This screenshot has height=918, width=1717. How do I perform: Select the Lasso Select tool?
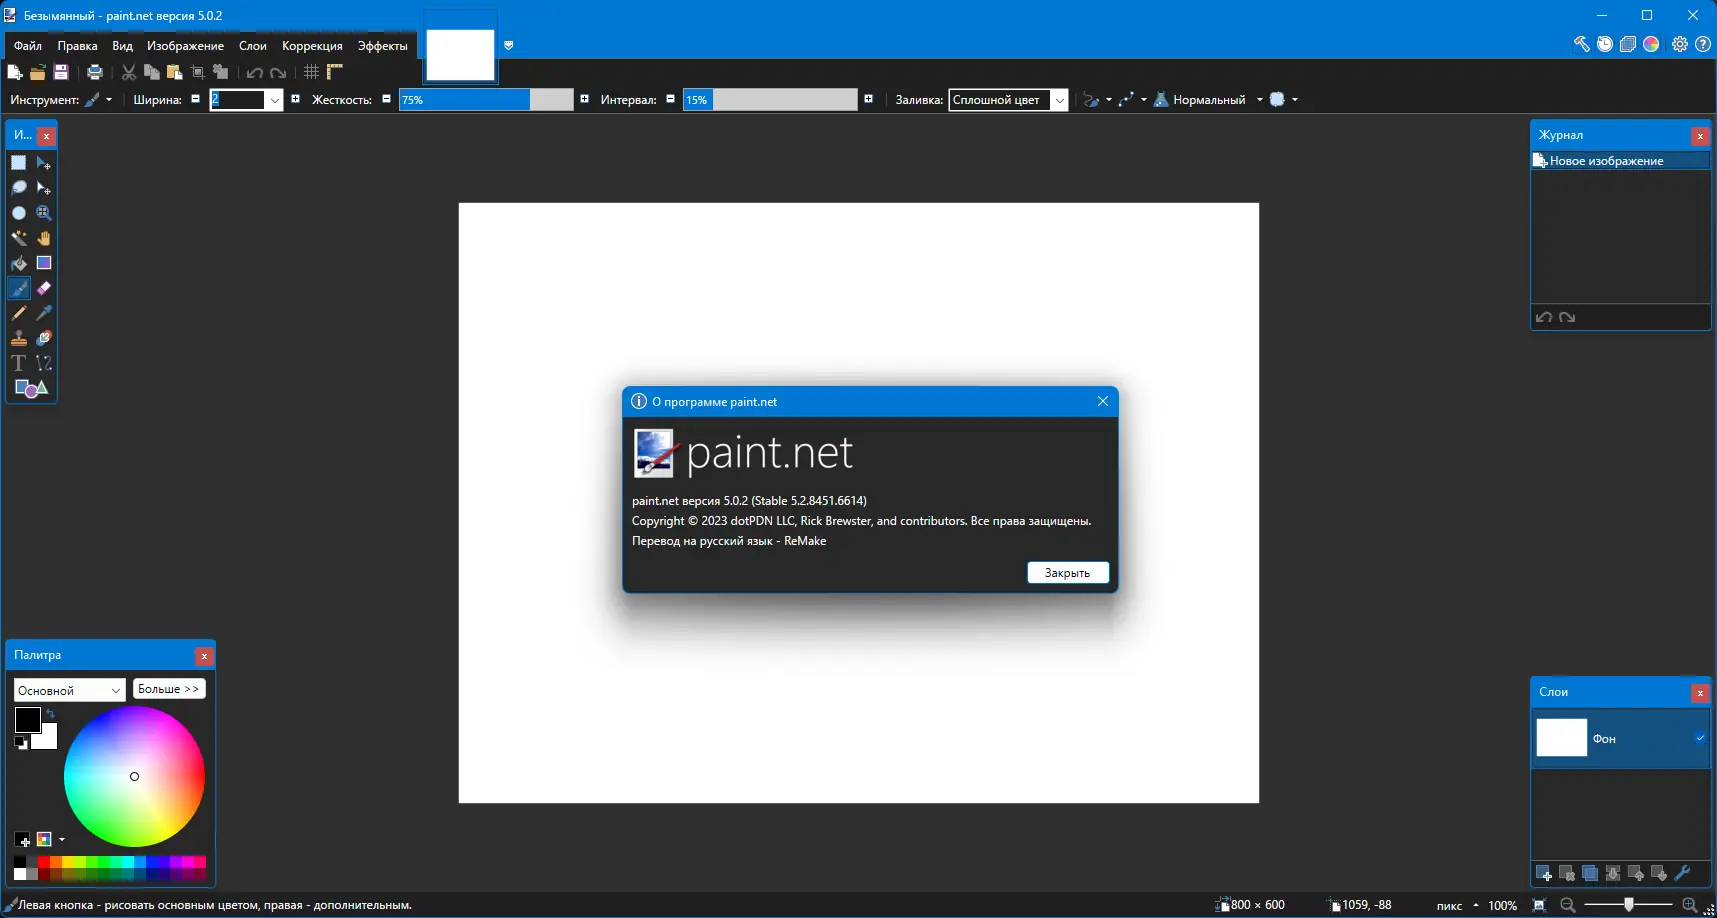point(19,188)
